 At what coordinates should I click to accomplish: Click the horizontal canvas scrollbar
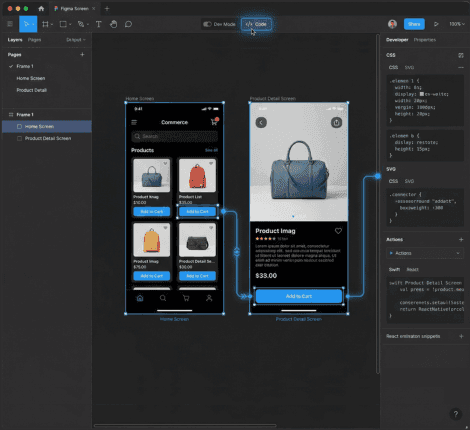pos(185,425)
